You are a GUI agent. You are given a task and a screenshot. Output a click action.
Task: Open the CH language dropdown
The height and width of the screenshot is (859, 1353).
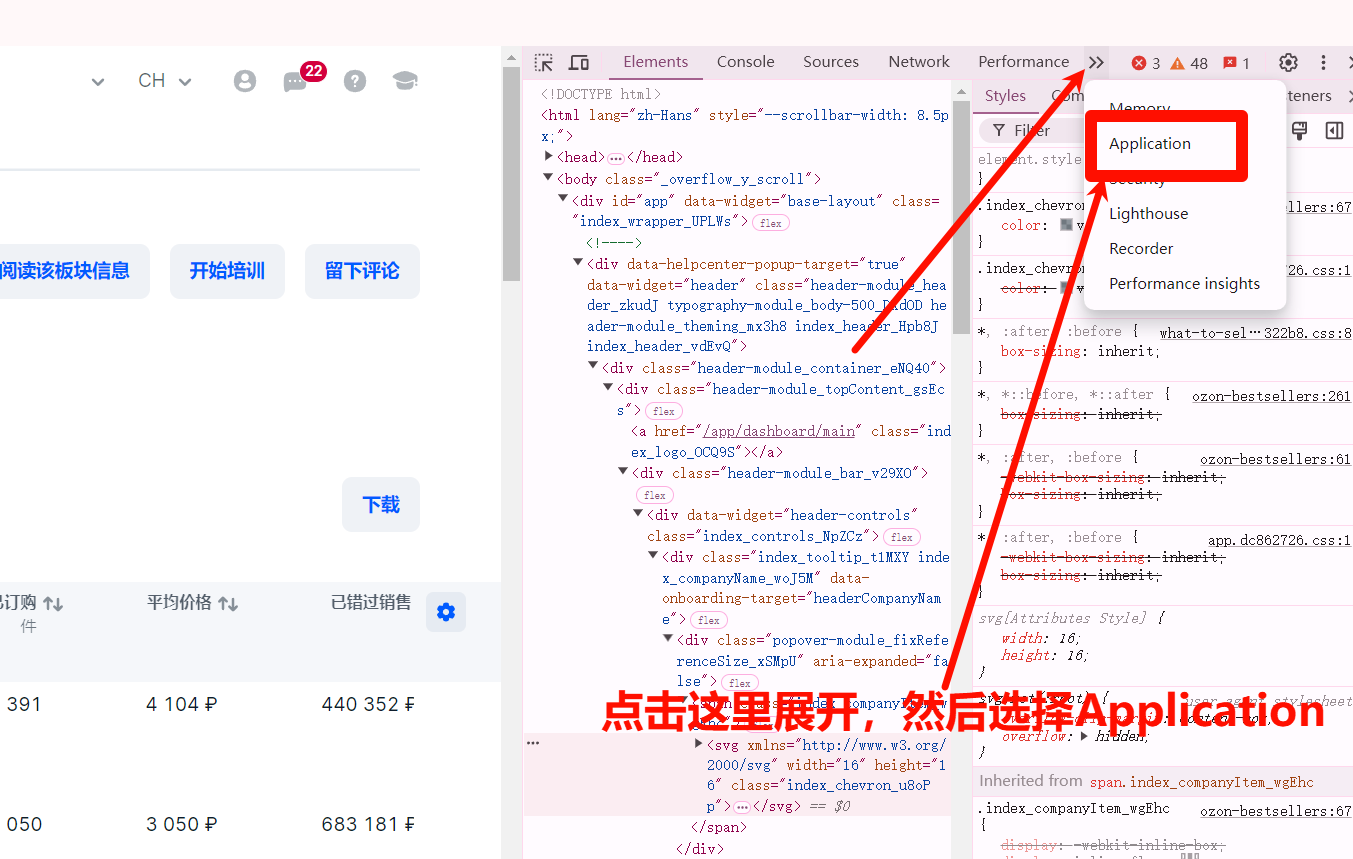tap(165, 81)
